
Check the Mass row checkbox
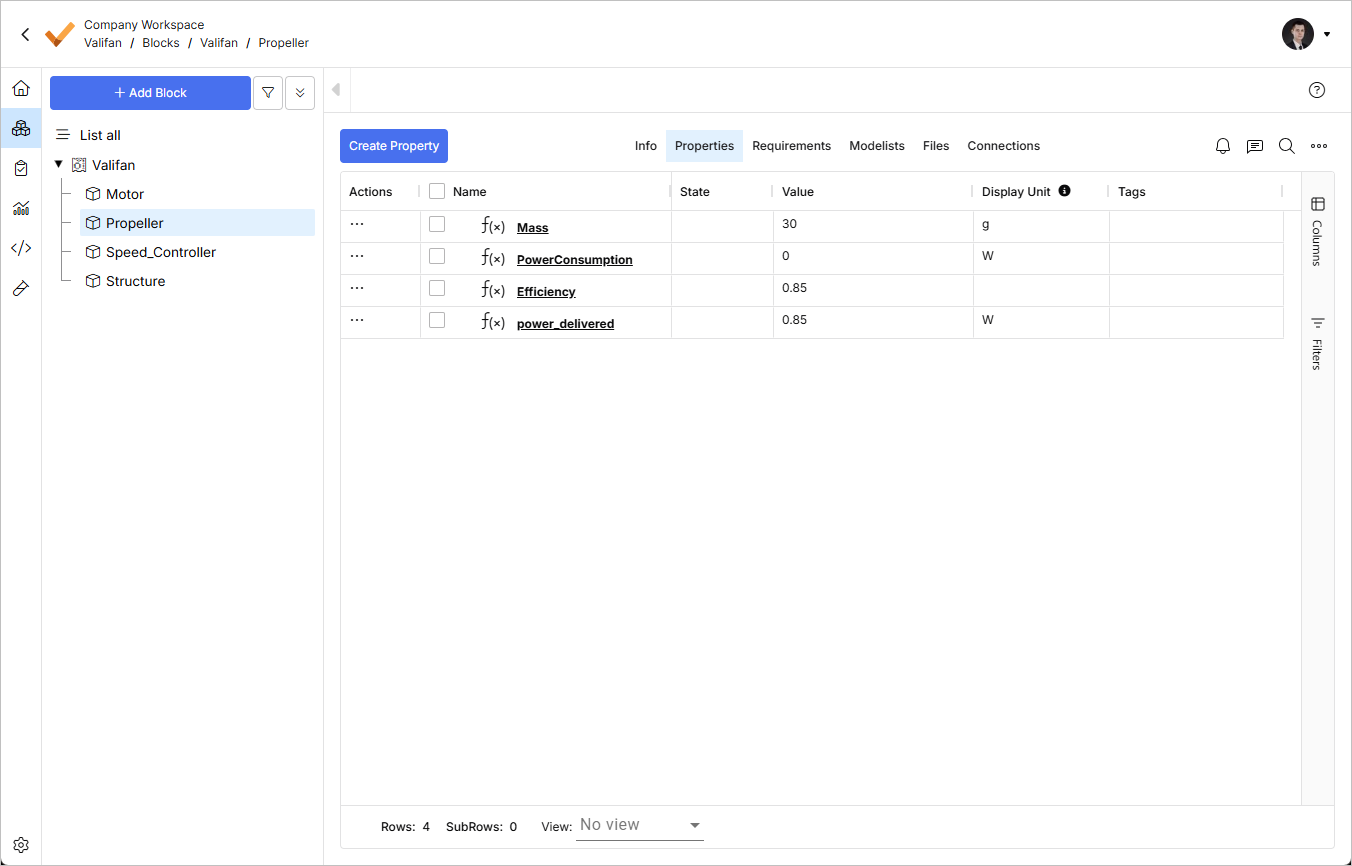point(437,224)
